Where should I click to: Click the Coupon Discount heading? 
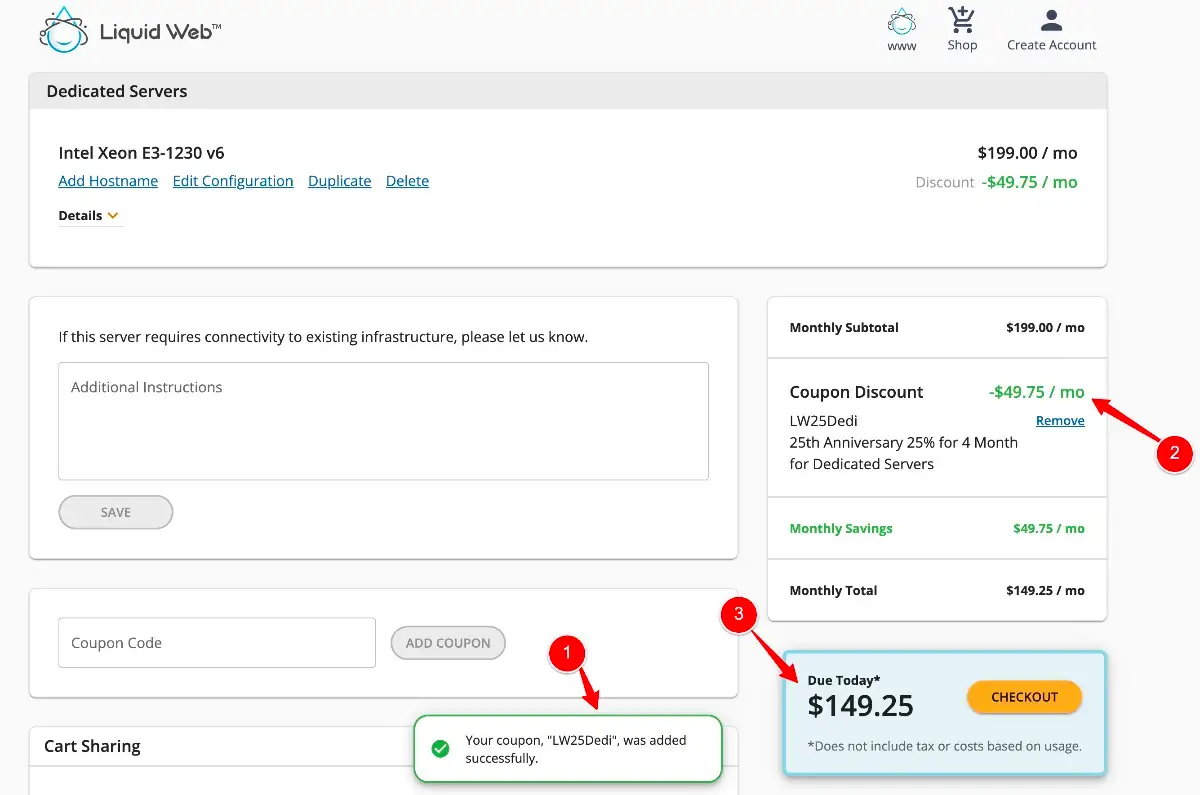pos(856,392)
